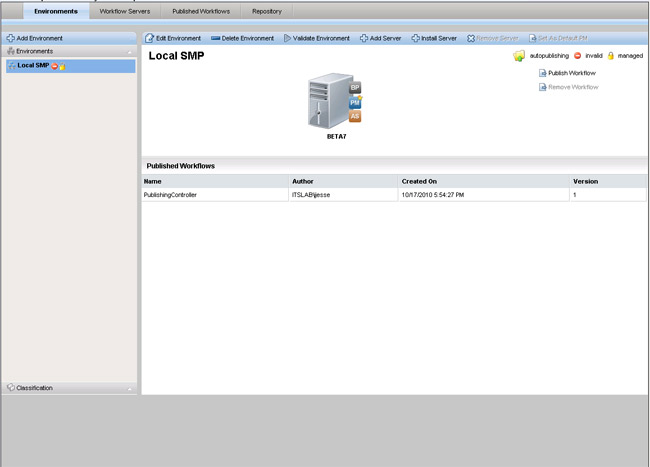
Task: Sort by Created On column header
Action: (x=483, y=181)
